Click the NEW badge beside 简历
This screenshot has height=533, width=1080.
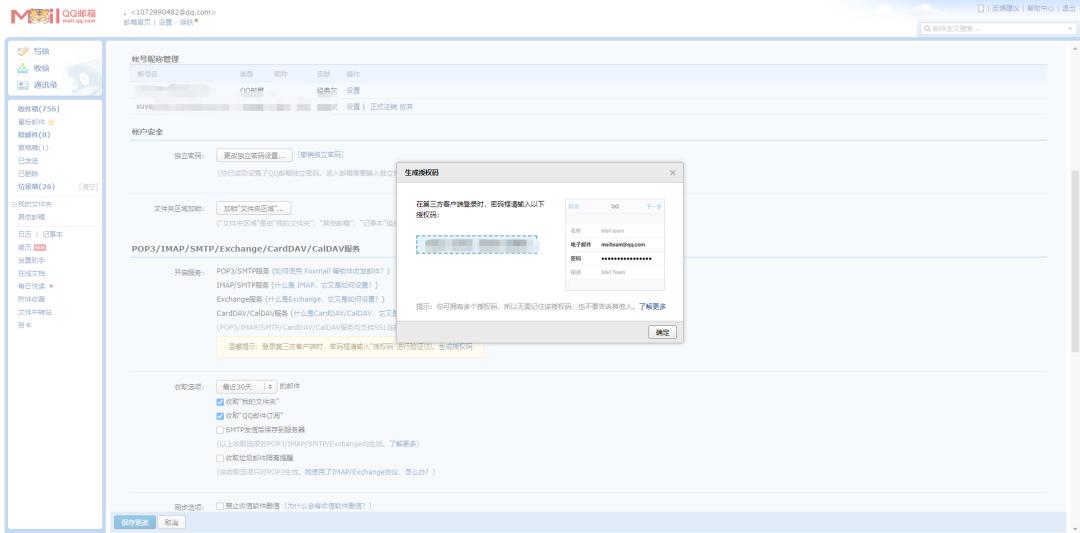click(x=40, y=247)
